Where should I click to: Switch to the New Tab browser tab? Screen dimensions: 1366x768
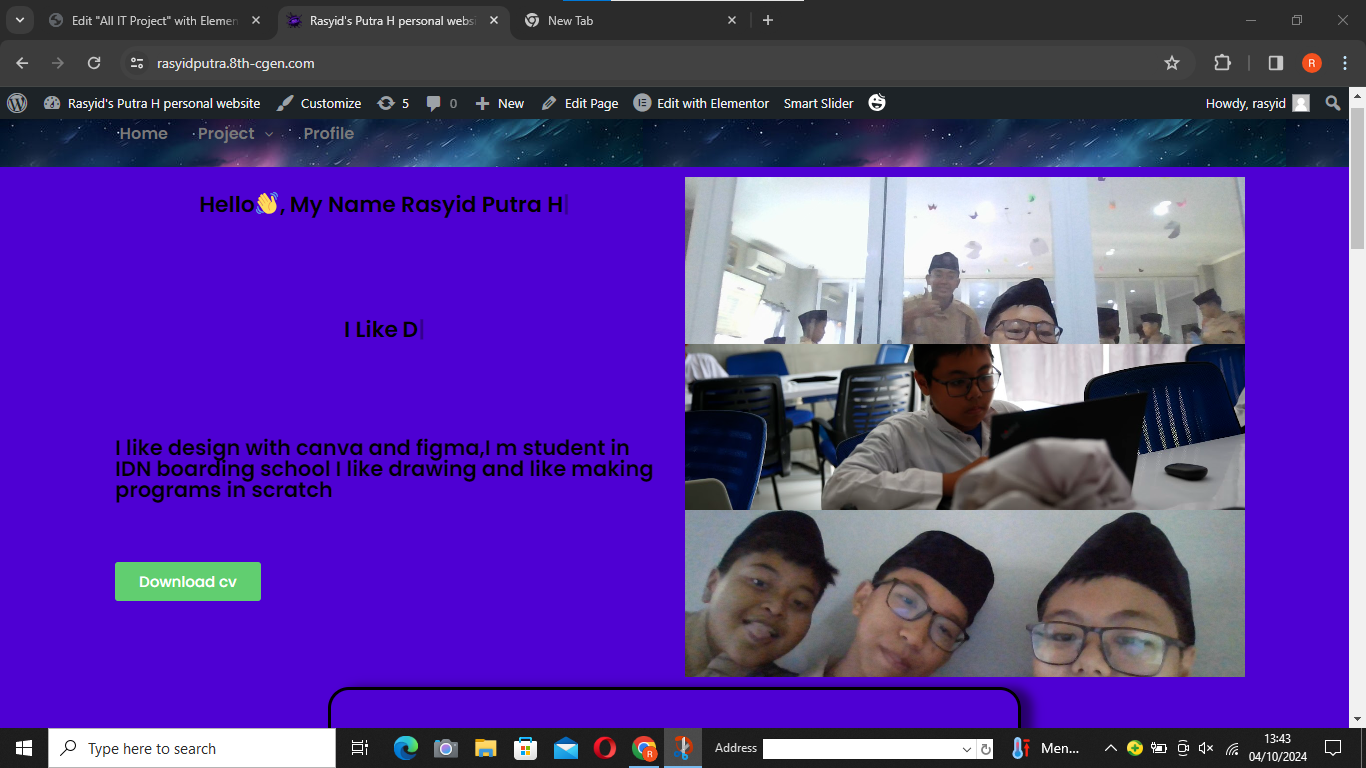[630, 20]
